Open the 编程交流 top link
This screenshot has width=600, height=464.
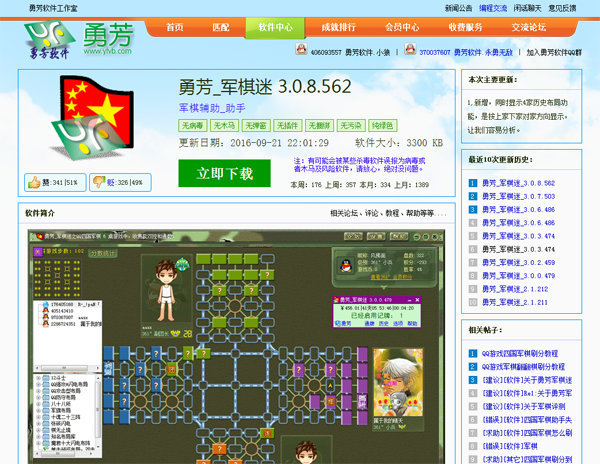click(493, 8)
